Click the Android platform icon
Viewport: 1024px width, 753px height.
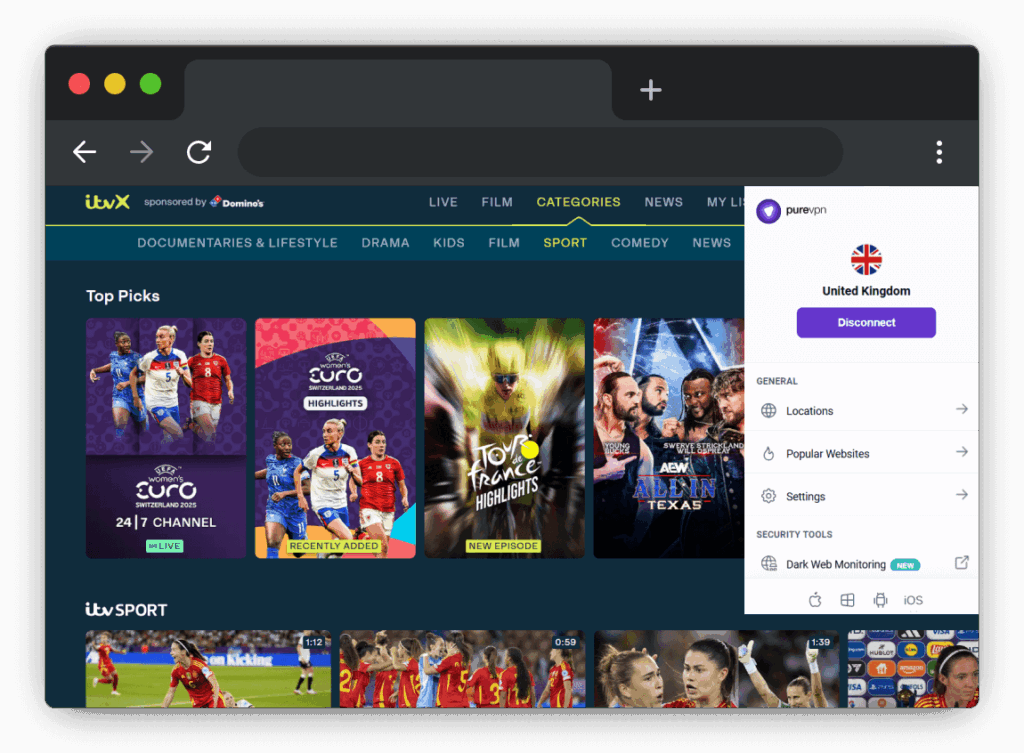pos(880,600)
